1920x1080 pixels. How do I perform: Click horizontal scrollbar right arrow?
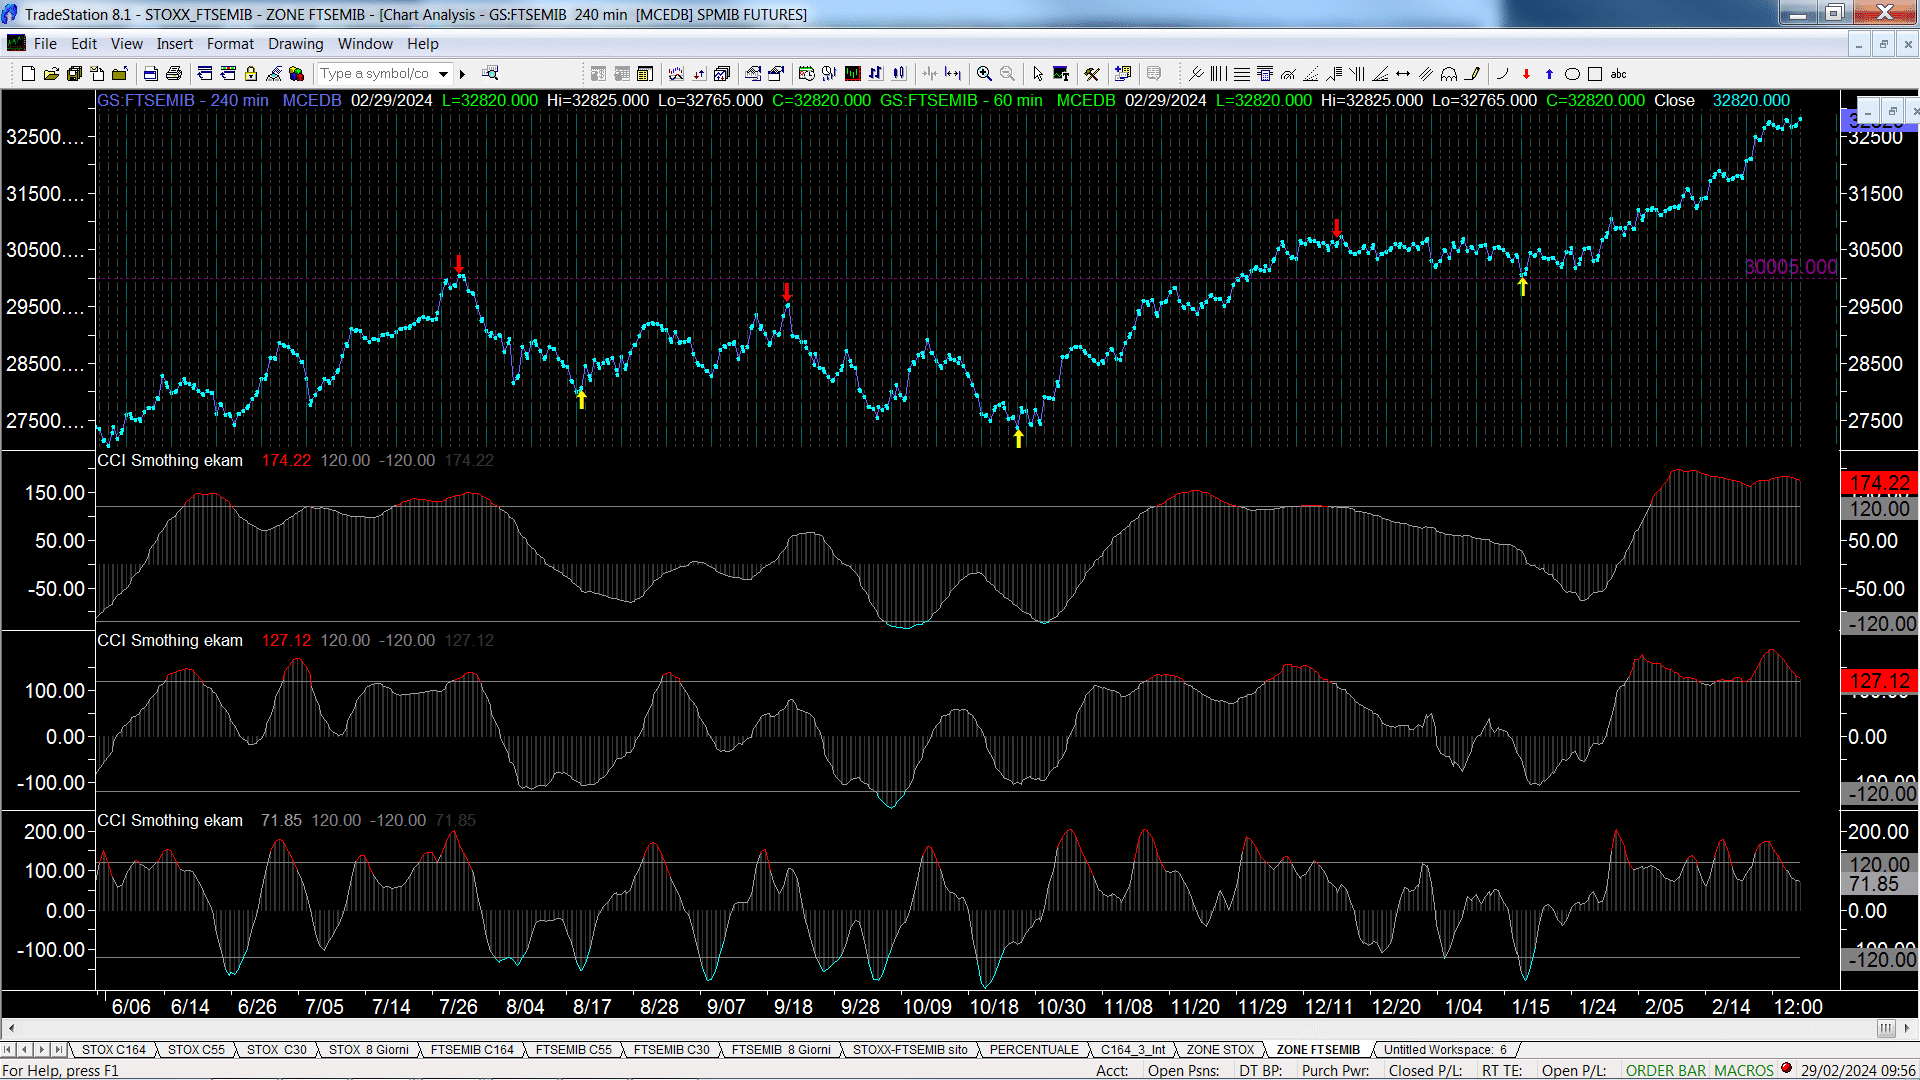click(1908, 1028)
